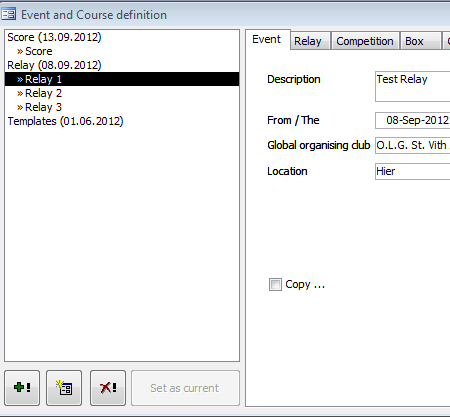Select Relay (08.09.2012) event row
This screenshot has height=417, width=450.
coord(122,65)
